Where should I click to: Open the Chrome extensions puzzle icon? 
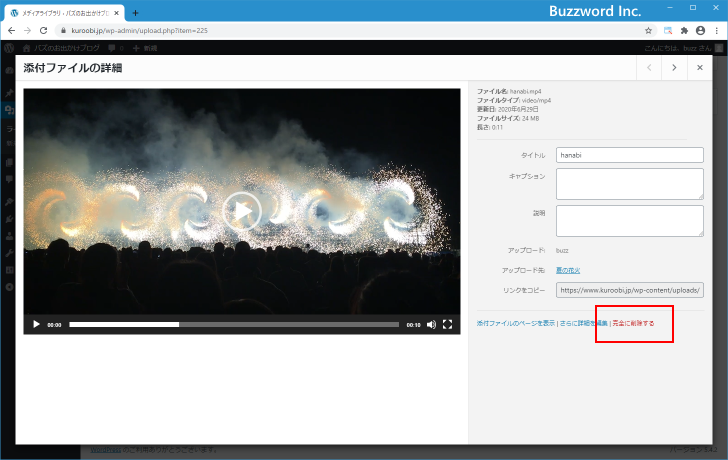684,31
